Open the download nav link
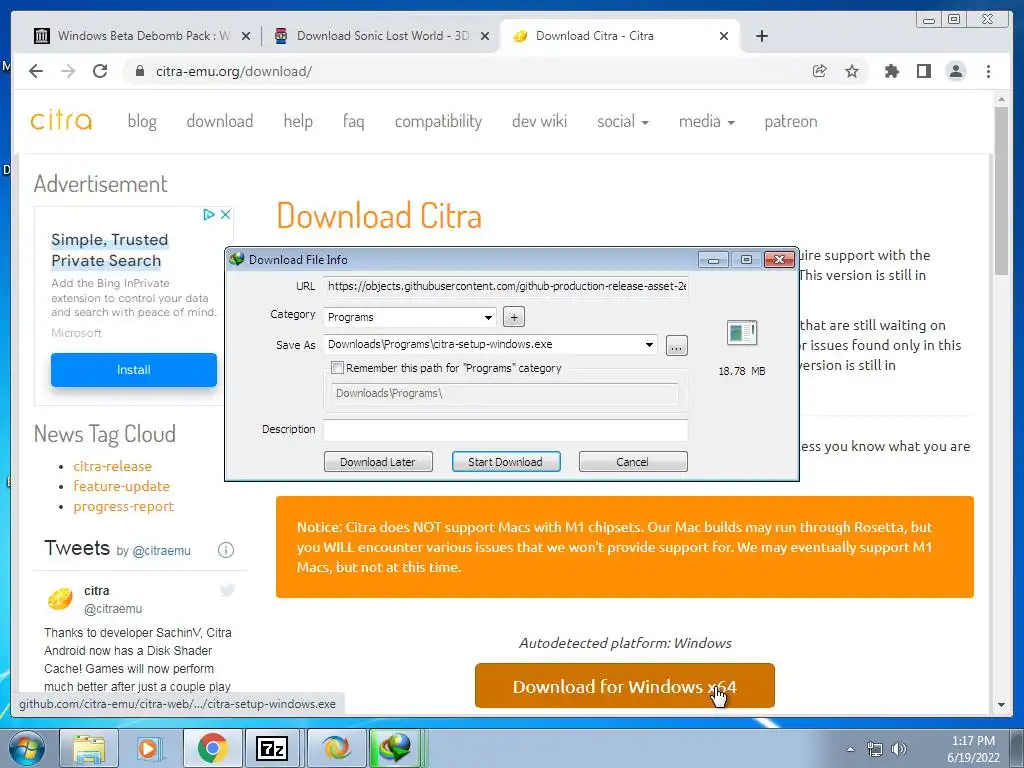Image resolution: width=1024 pixels, height=768 pixels. [219, 121]
